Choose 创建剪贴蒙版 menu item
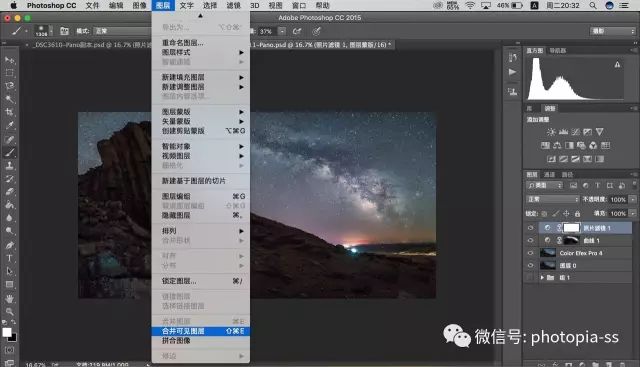This screenshot has width=640, height=367. click(x=200, y=131)
